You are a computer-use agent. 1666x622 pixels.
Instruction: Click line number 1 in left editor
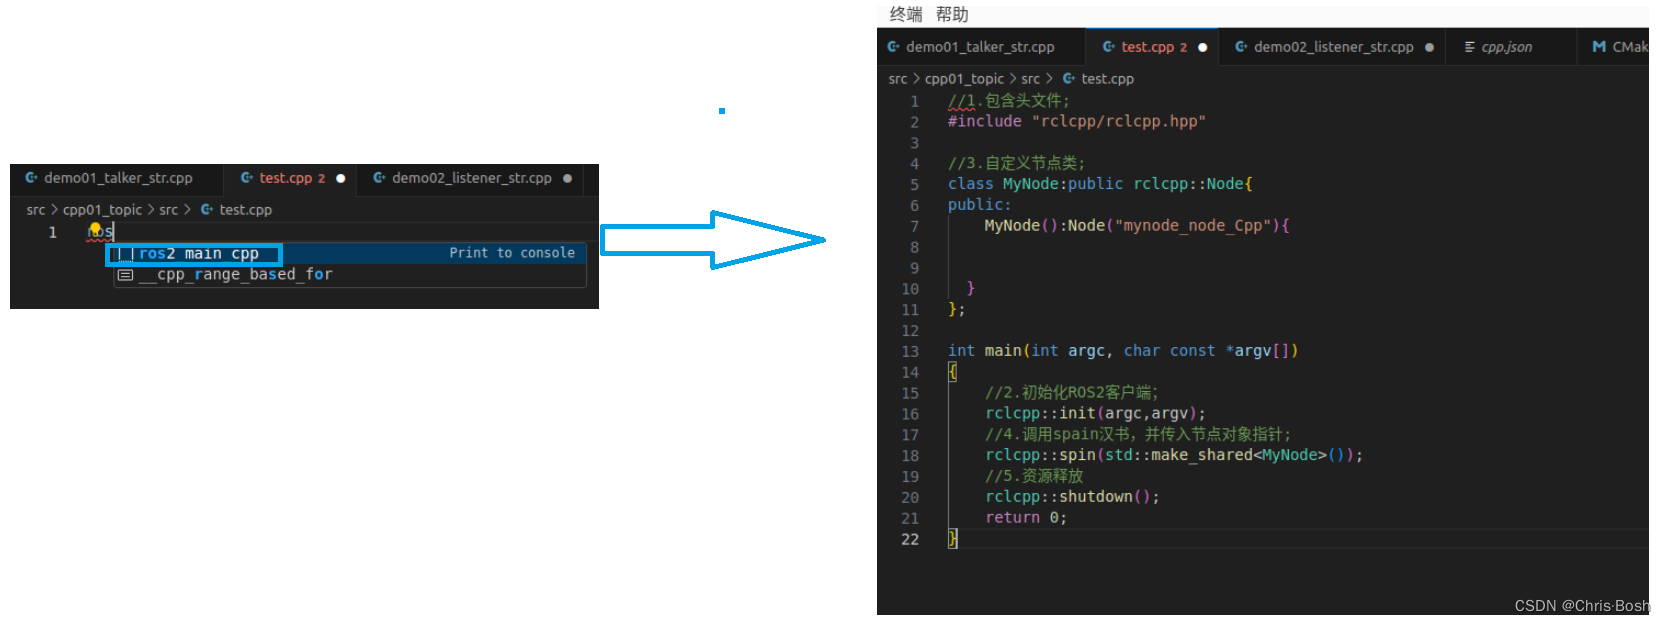click(x=53, y=232)
